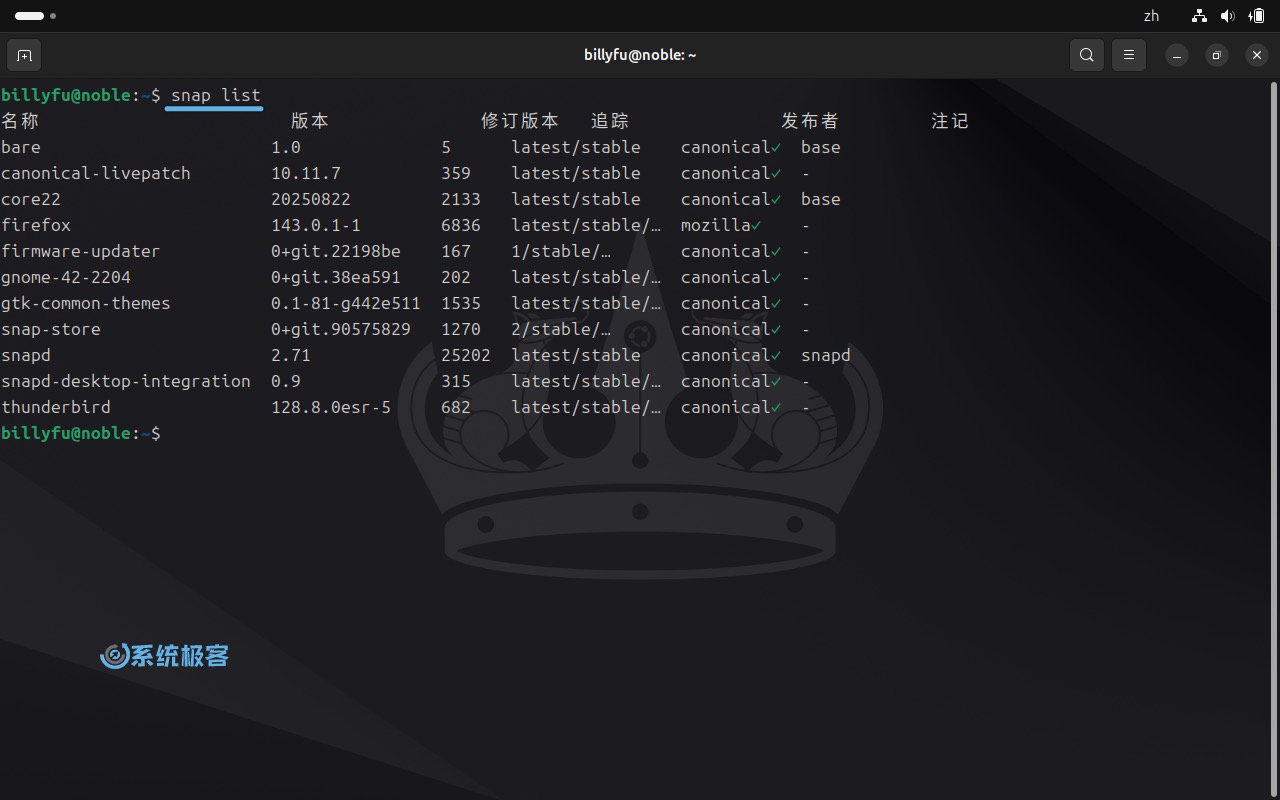Click the volume speaker icon
The width and height of the screenshot is (1280, 800).
[x=1228, y=16]
